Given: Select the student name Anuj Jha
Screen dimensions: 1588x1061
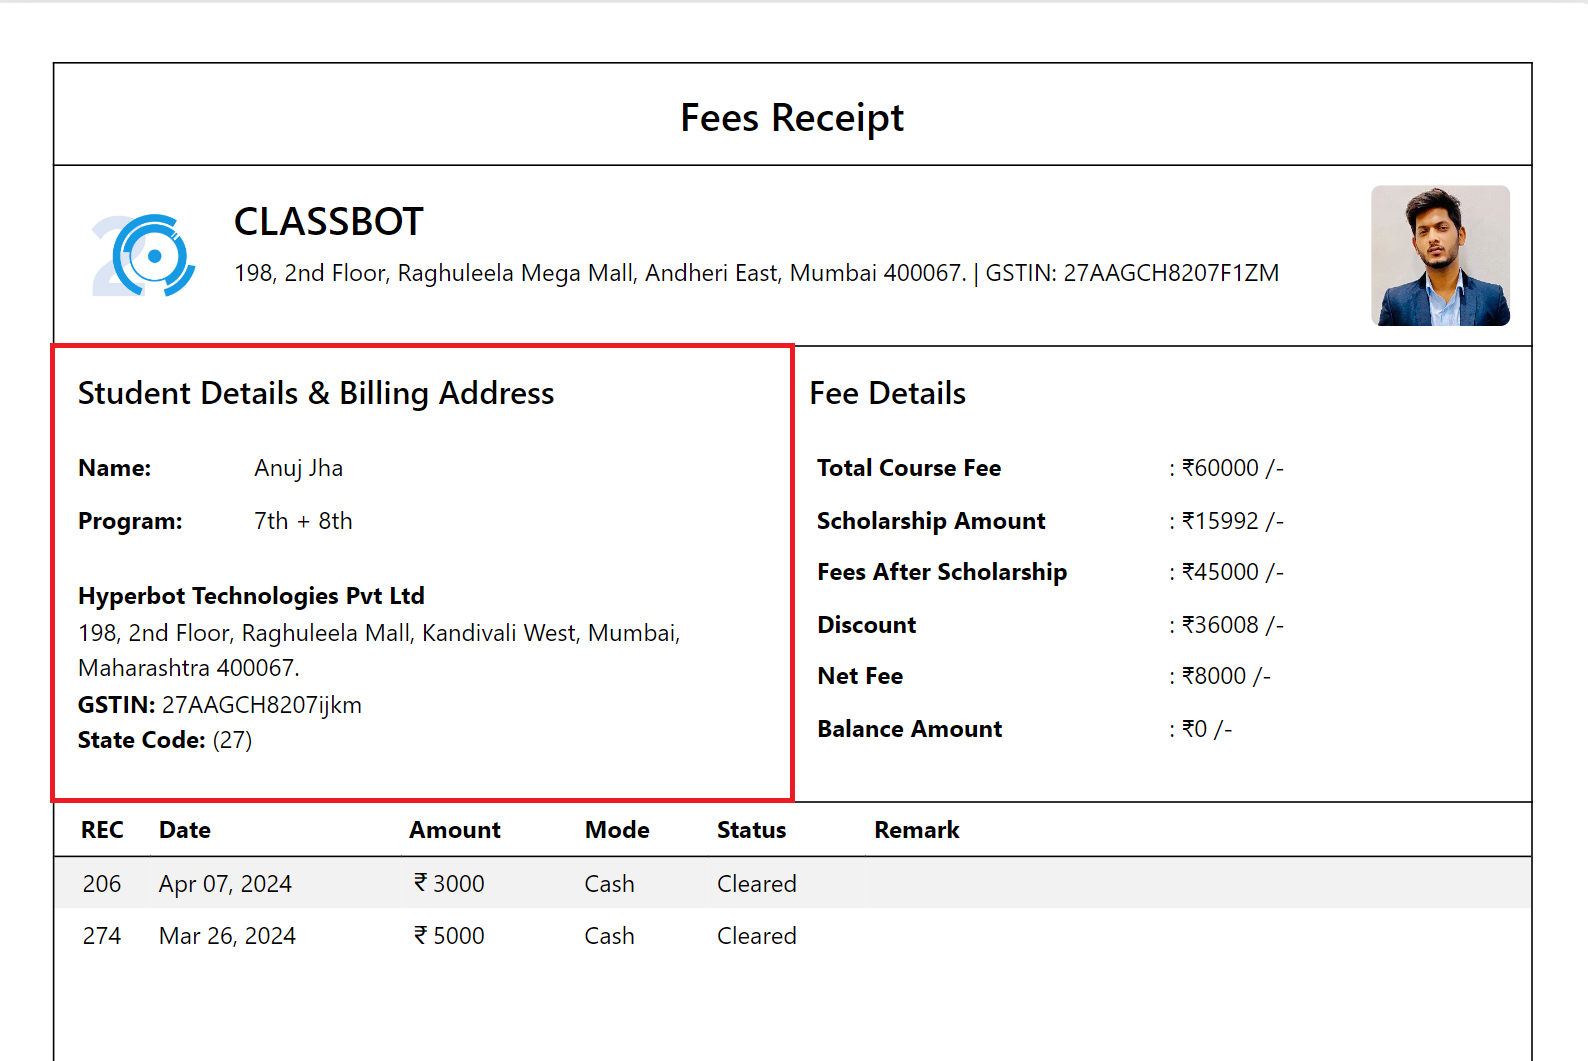Looking at the screenshot, I should 298,468.
